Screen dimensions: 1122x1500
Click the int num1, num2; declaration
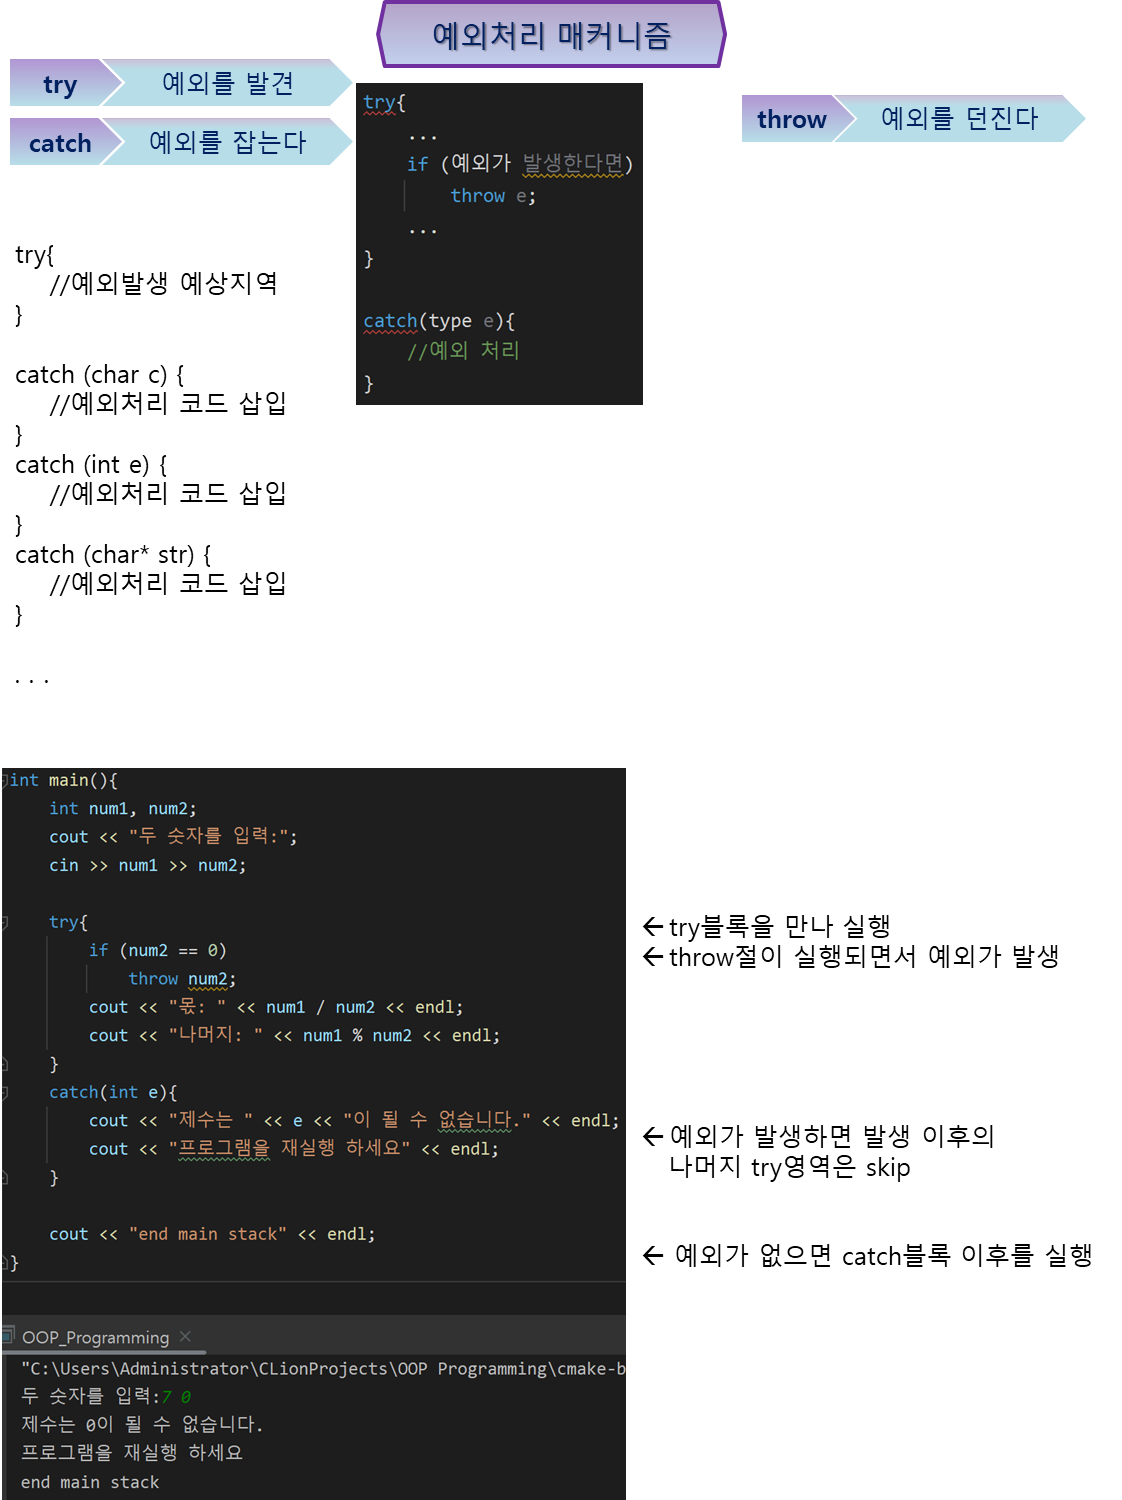[x=123, y=808]
